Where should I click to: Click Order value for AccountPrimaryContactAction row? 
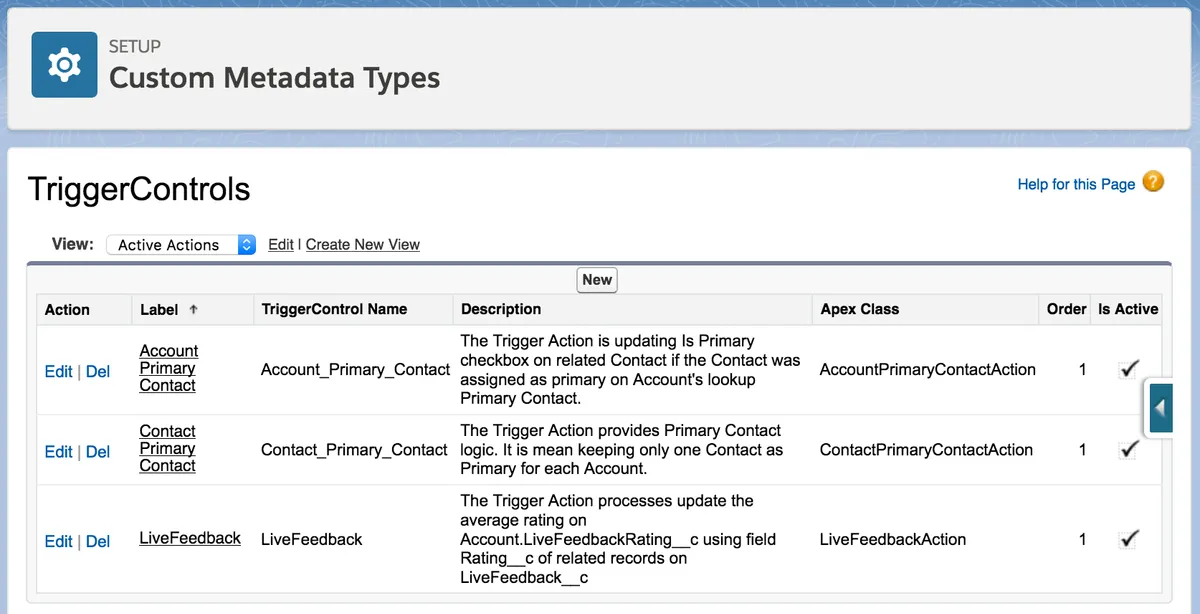tap(1082, 369)
